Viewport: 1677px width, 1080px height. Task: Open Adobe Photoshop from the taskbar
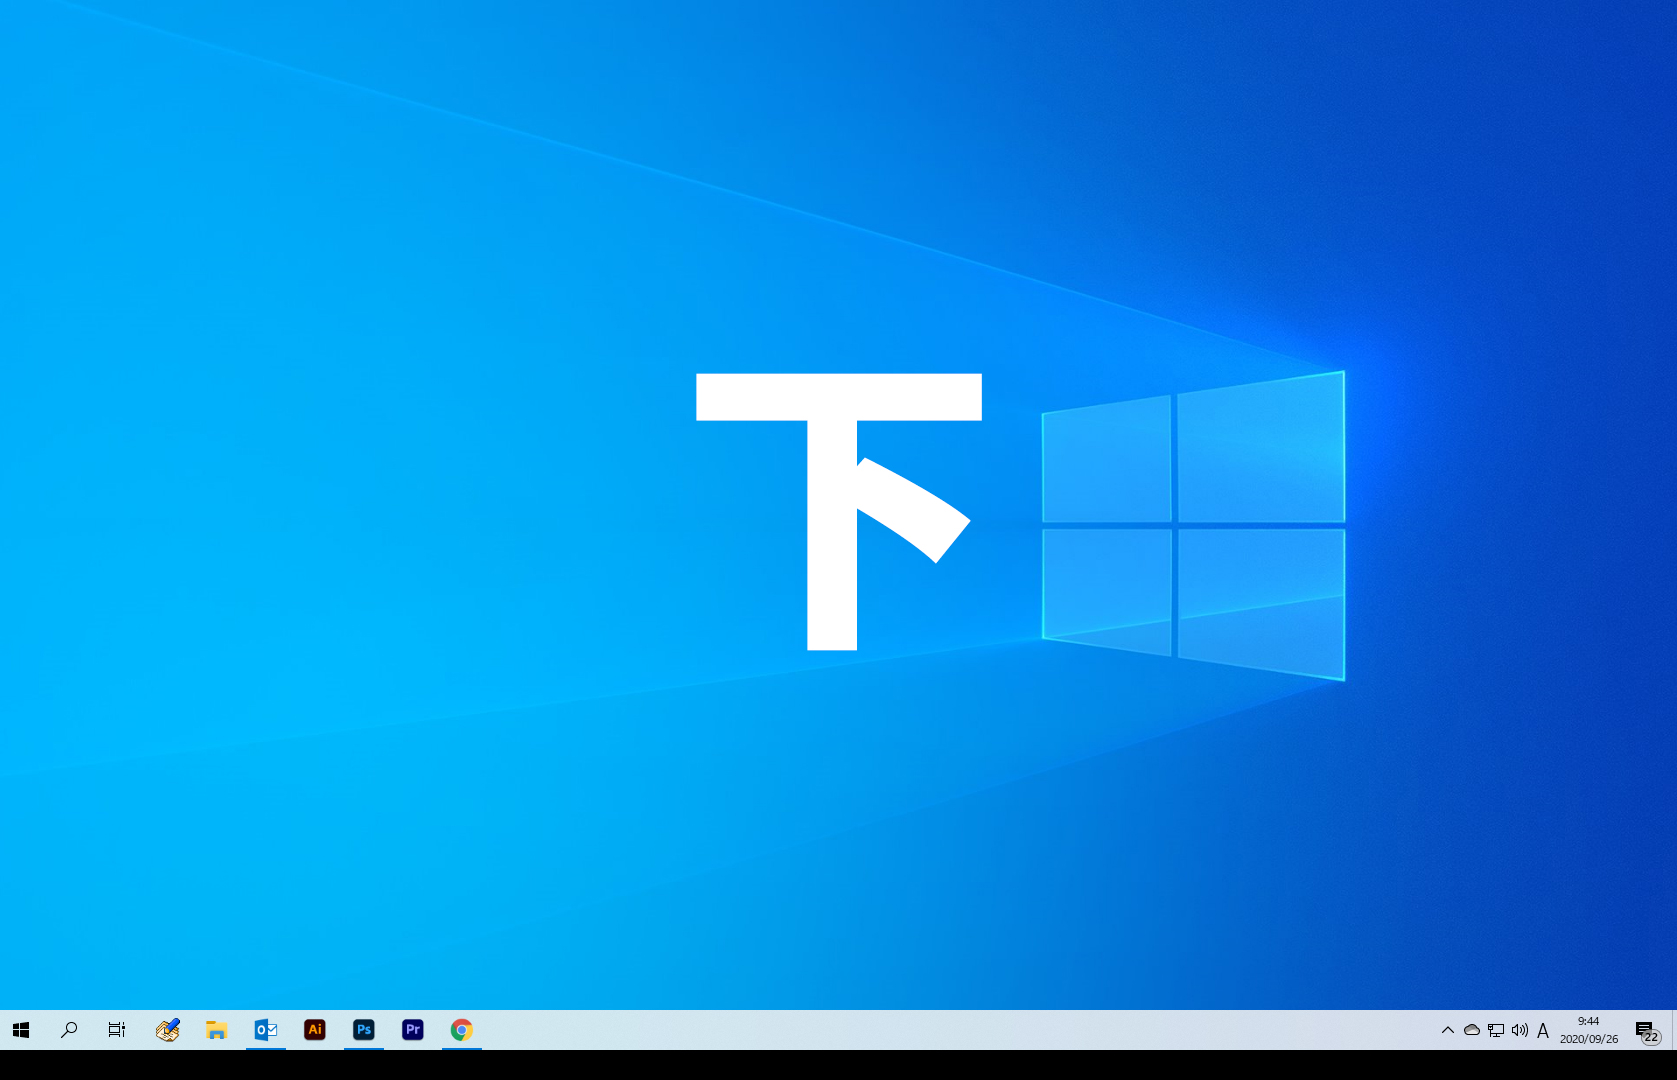pos(364,1030)
